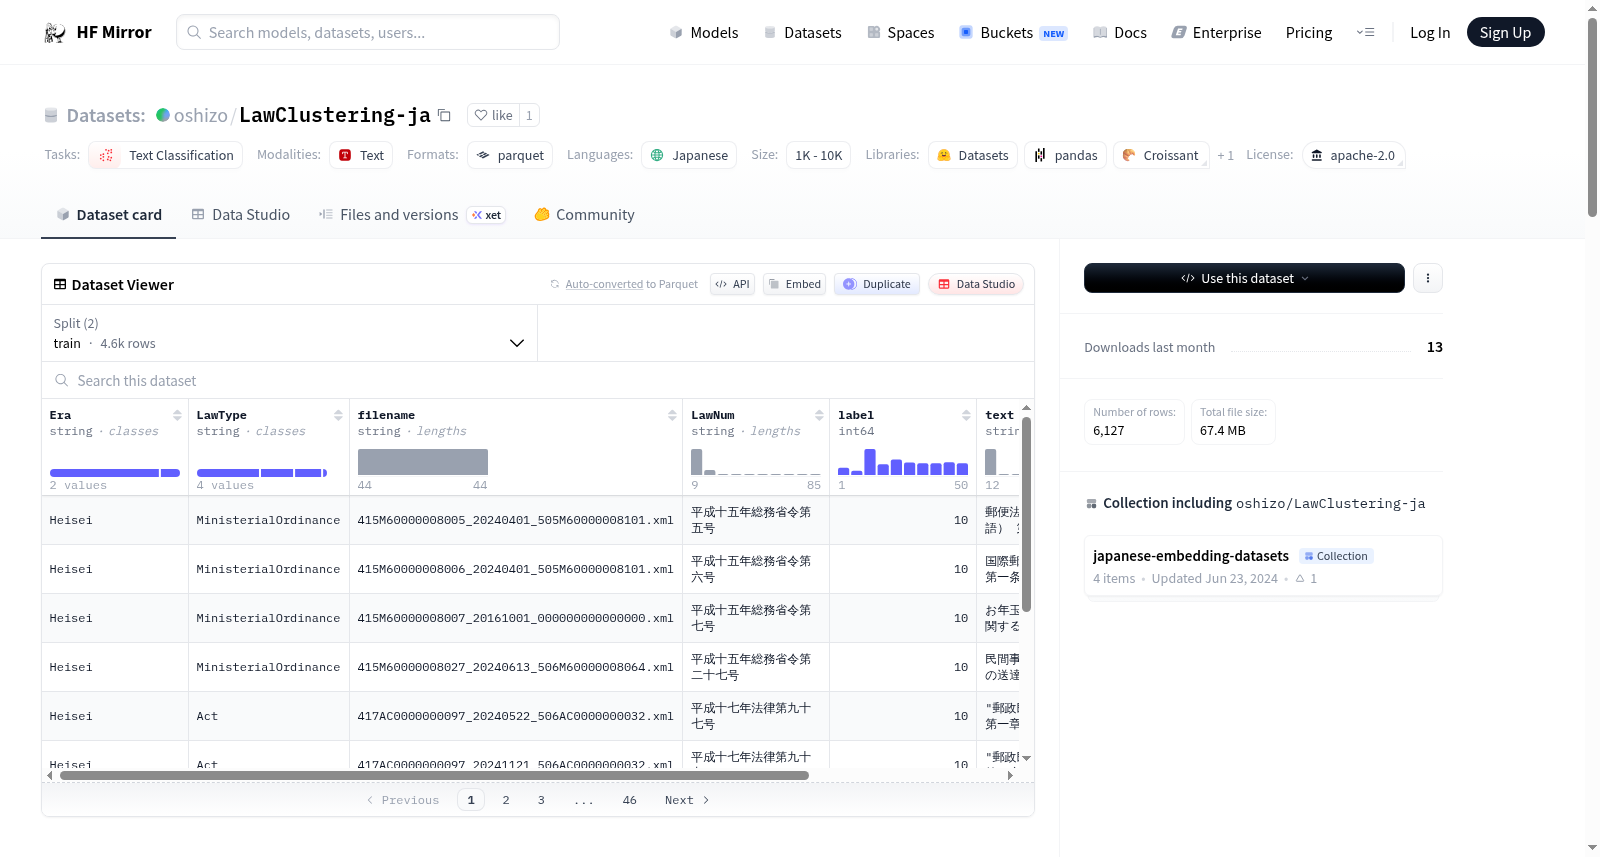
Task: Open the Datasets menu item
Action: [802, 33]
